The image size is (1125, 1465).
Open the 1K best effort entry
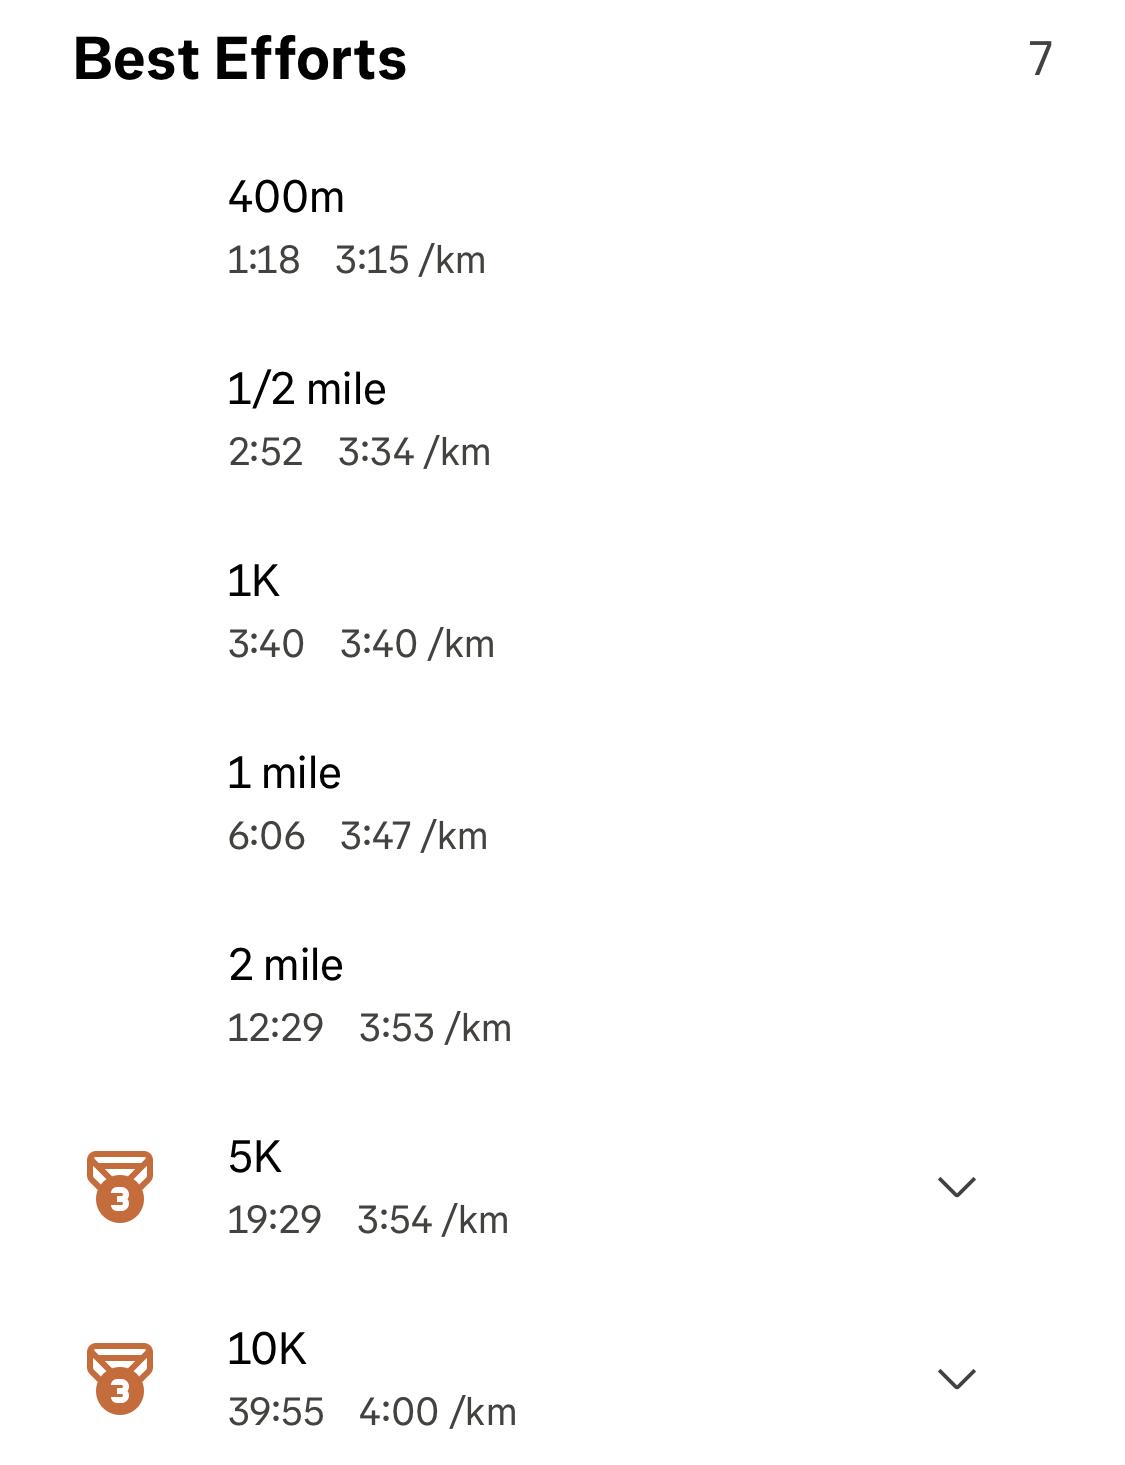click(562, 611)
